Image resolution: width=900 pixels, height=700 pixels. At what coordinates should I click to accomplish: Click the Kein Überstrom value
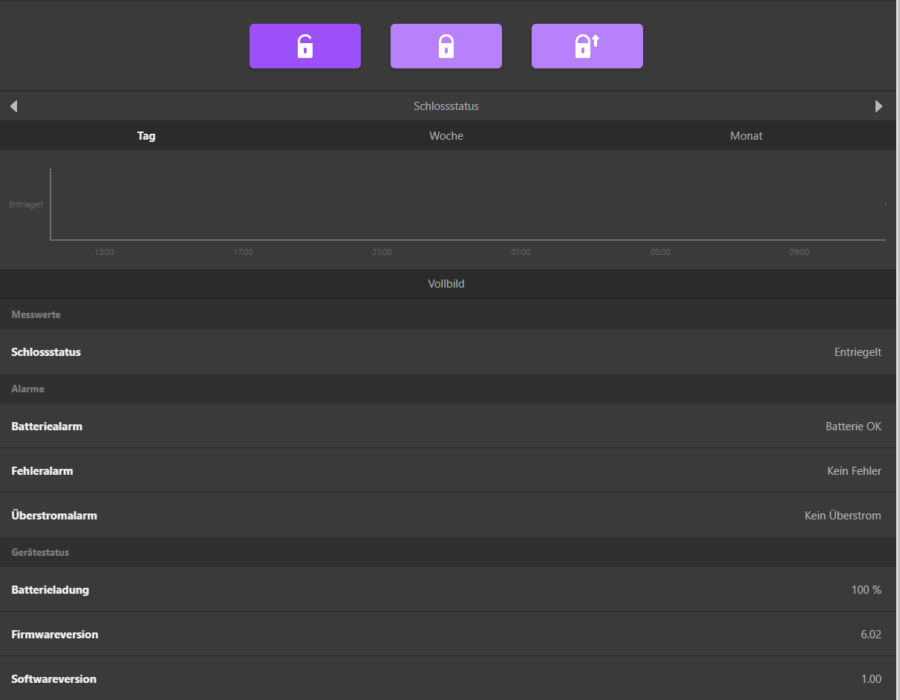pyautogui.click(x=843, y=515)
